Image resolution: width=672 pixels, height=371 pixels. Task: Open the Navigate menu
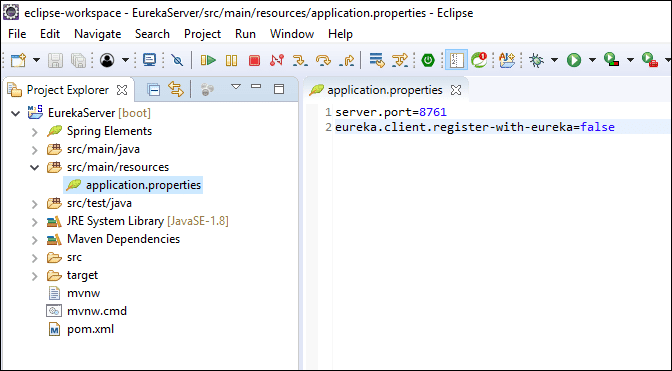coord(98,34)
